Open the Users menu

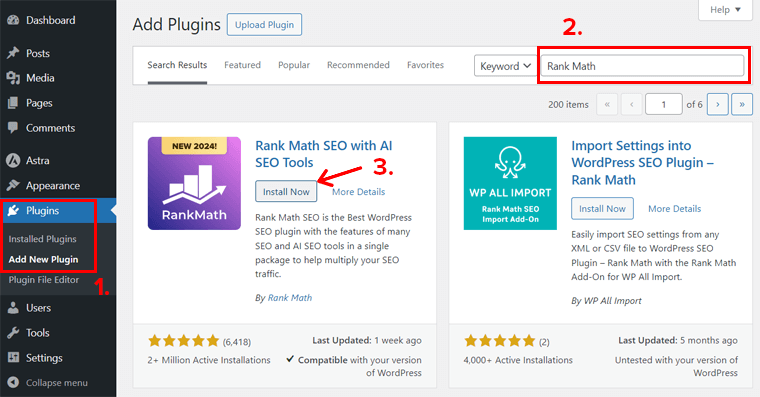coord(38,308)
